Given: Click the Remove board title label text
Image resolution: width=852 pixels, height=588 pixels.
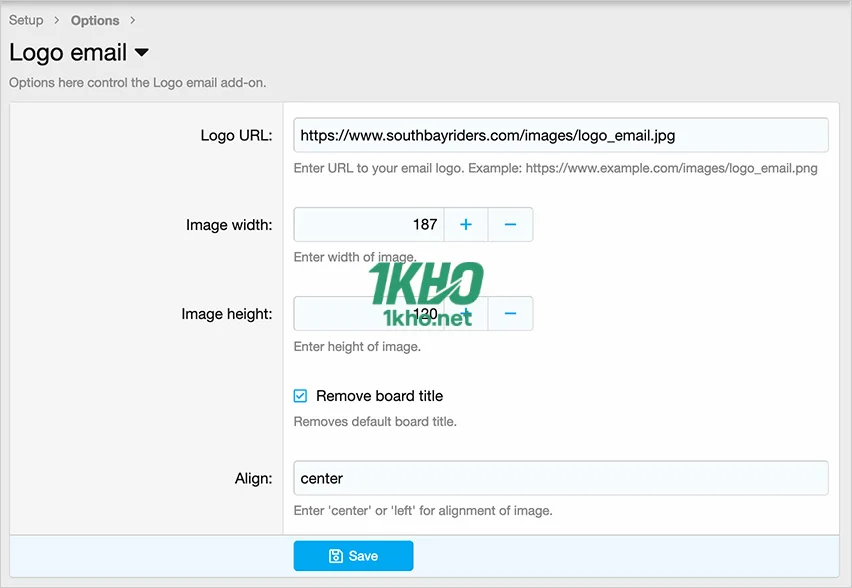Looking at the screenshot, I should click(x=379, y=396).
